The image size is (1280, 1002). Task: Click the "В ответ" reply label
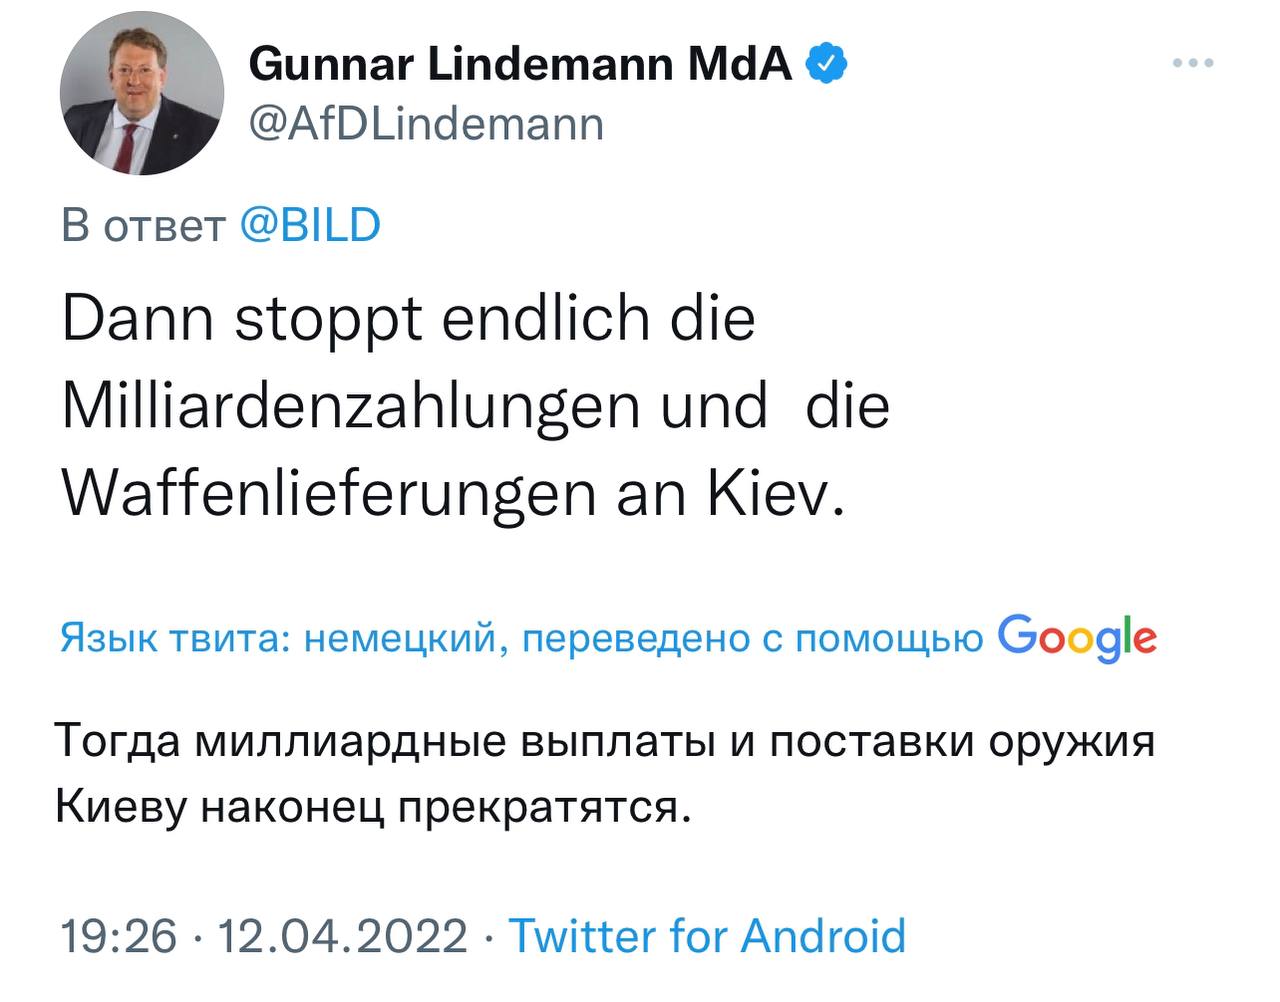144,226
